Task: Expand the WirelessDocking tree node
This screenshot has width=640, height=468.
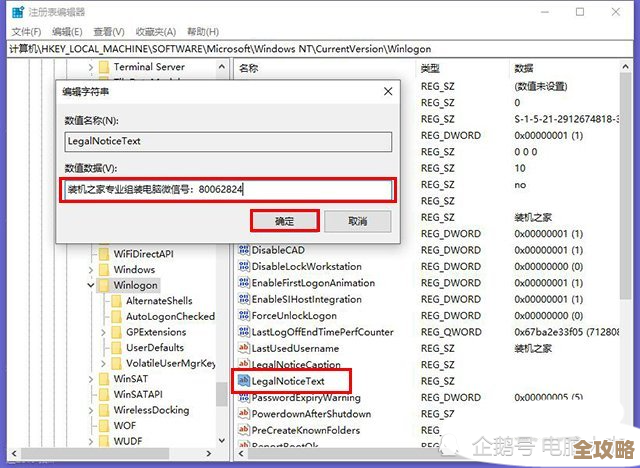Action: pyautogui.click(x=91, y=410)
